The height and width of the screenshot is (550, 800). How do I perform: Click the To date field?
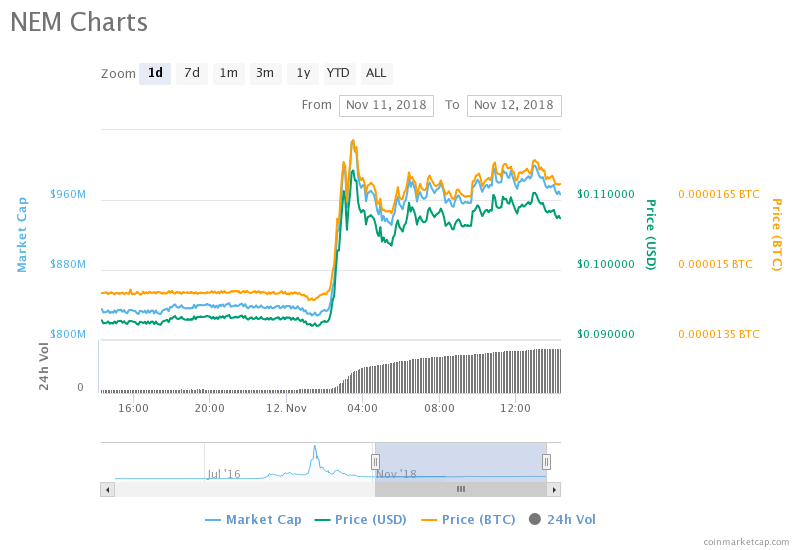(x=514, y=105)
